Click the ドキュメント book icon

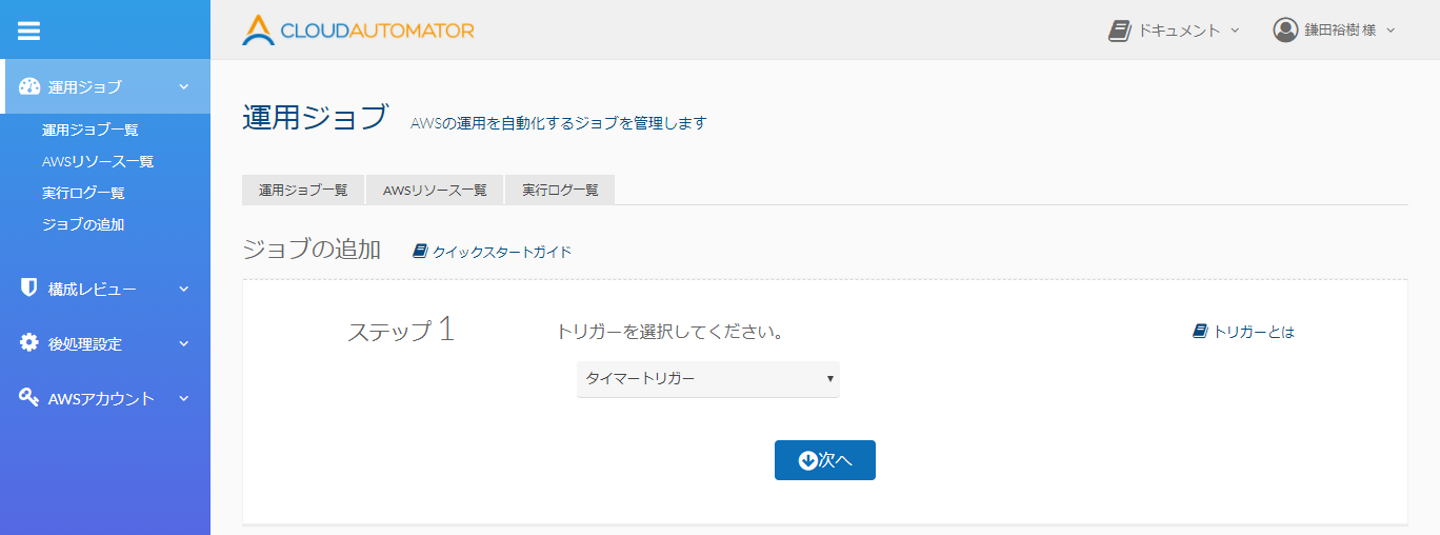coord(1119,30)
